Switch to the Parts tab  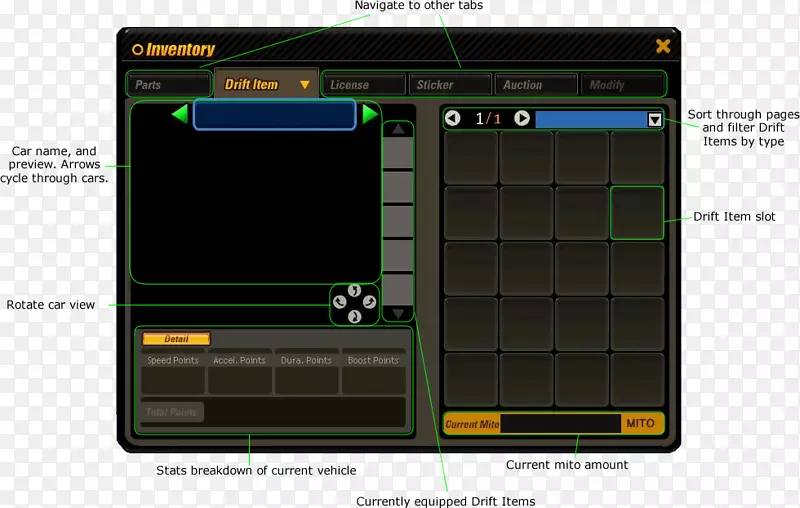click(169, 85)
